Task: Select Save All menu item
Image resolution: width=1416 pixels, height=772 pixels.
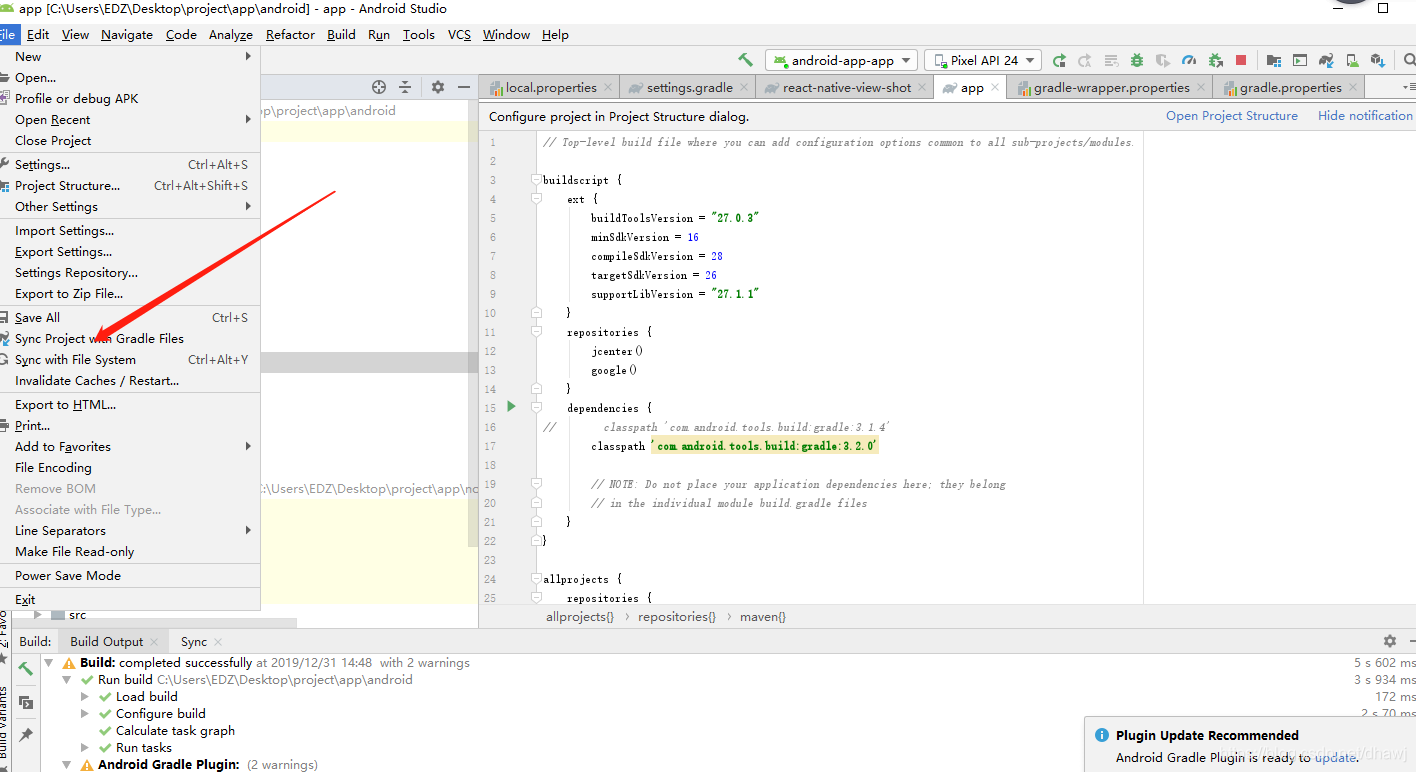Action: coord(130,318)
